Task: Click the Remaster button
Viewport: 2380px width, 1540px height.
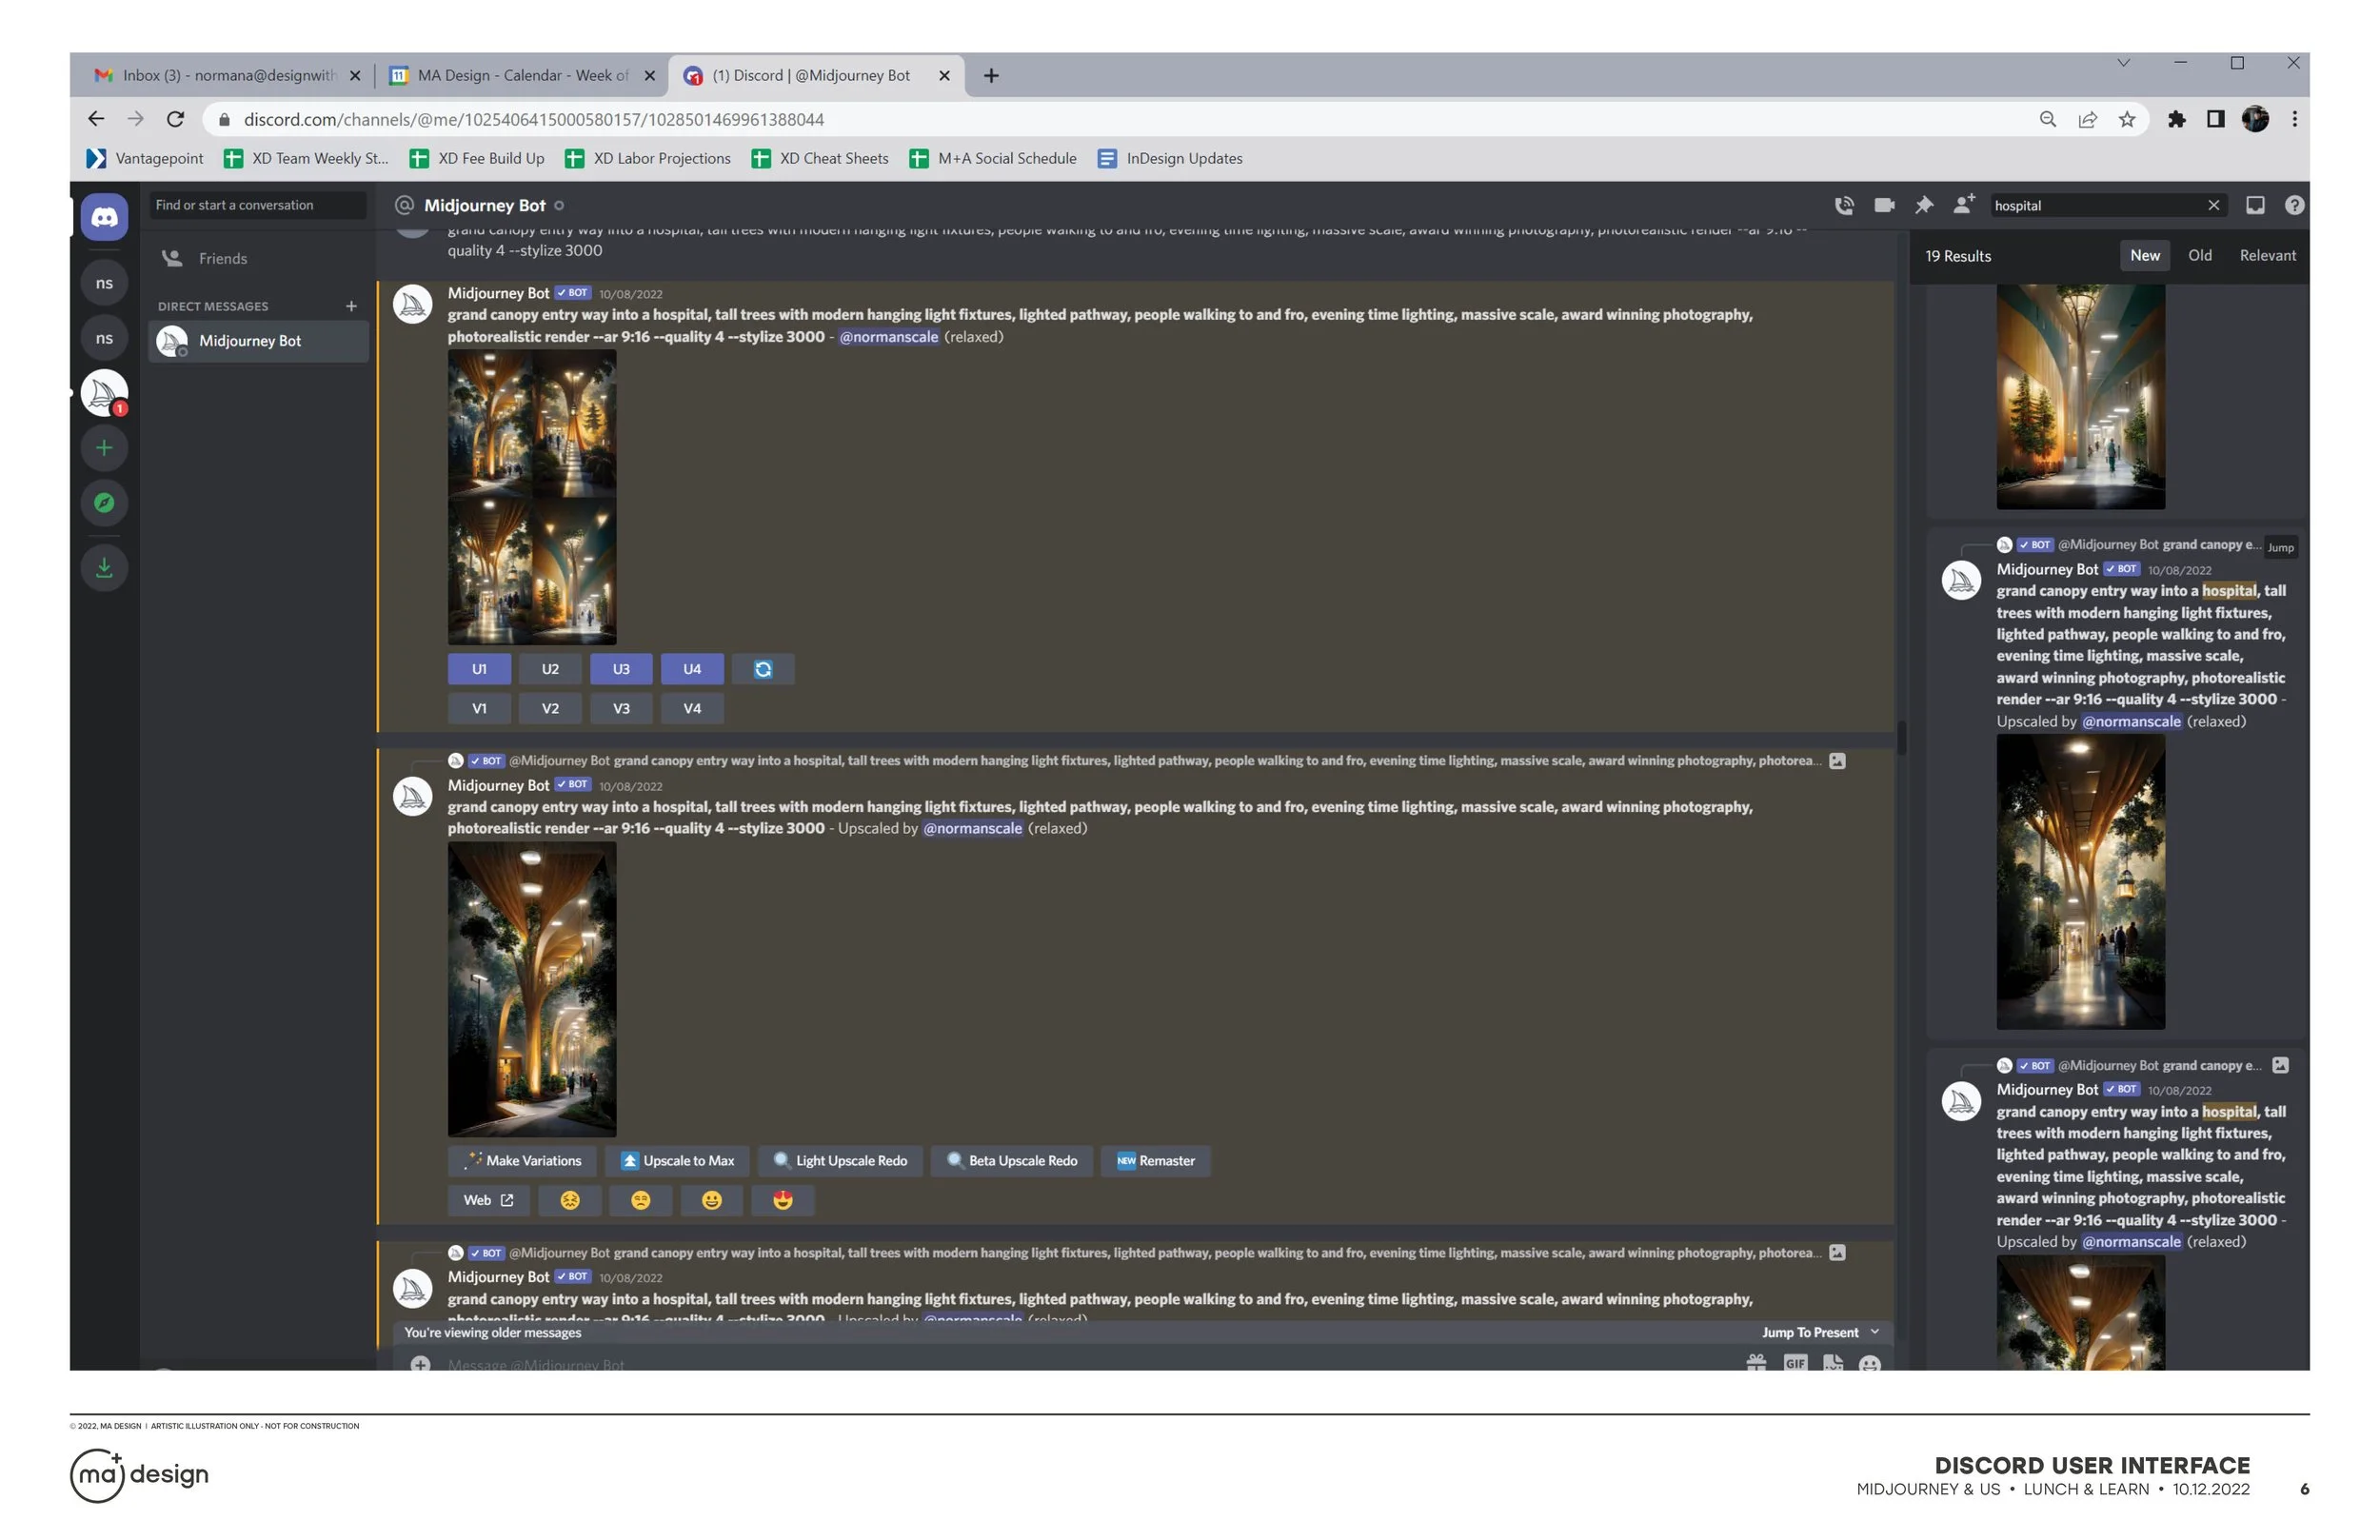Action: 1156,1161
